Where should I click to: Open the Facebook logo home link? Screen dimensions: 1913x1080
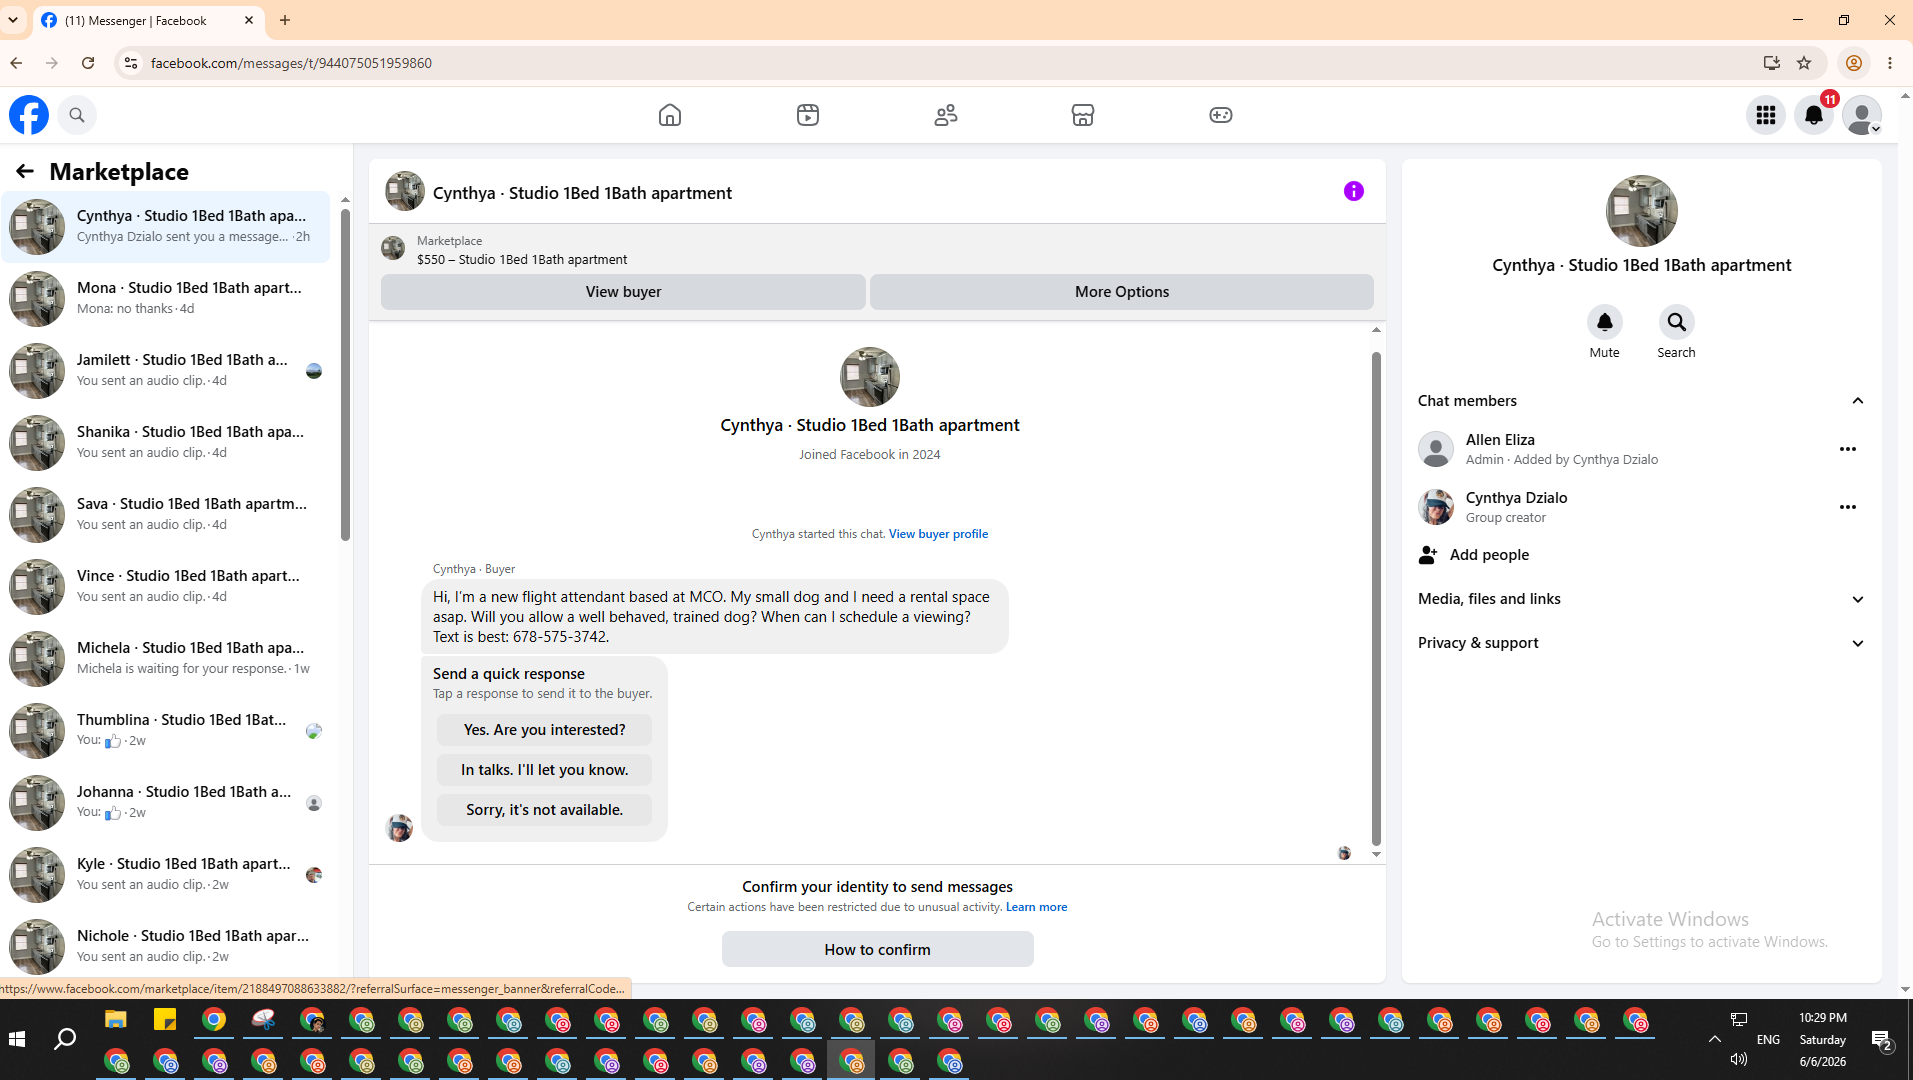pyautogui.click(x=29, y=115)
